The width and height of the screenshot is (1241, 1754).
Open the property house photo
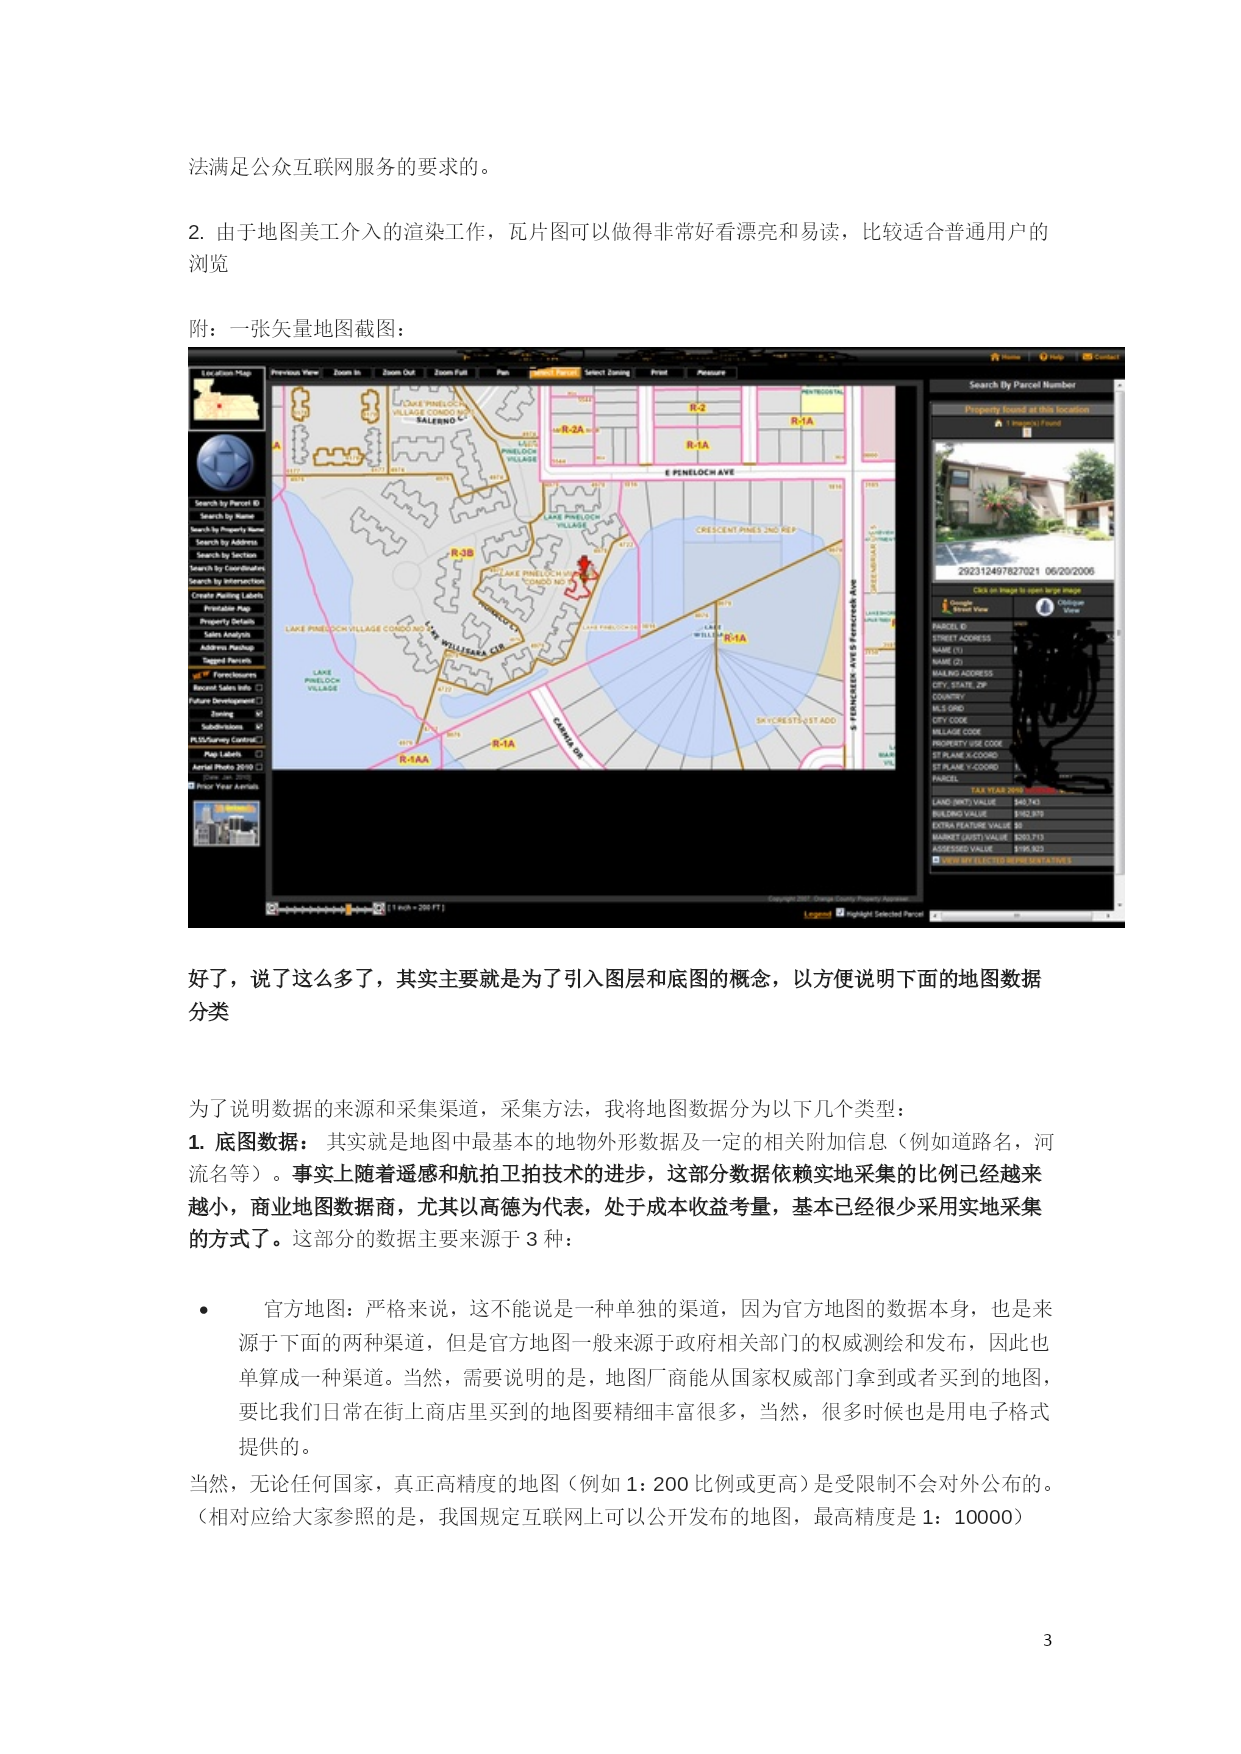(1022, 510)
